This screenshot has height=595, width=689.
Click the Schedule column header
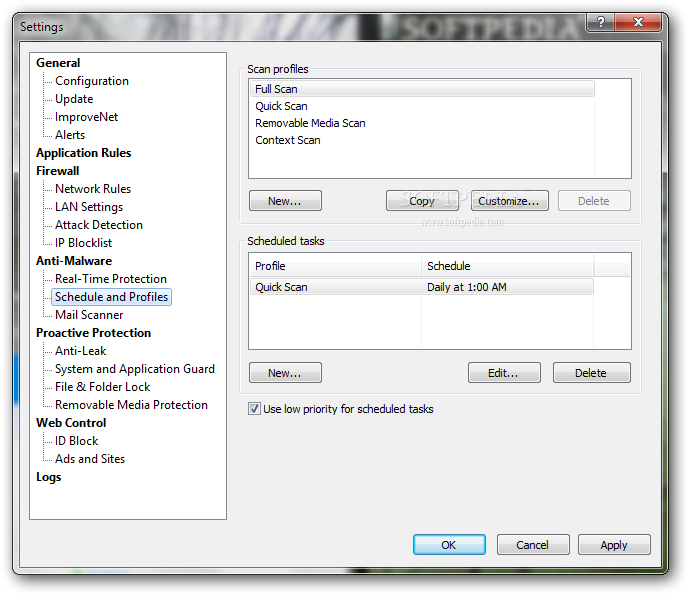click(x=508, y=266)
